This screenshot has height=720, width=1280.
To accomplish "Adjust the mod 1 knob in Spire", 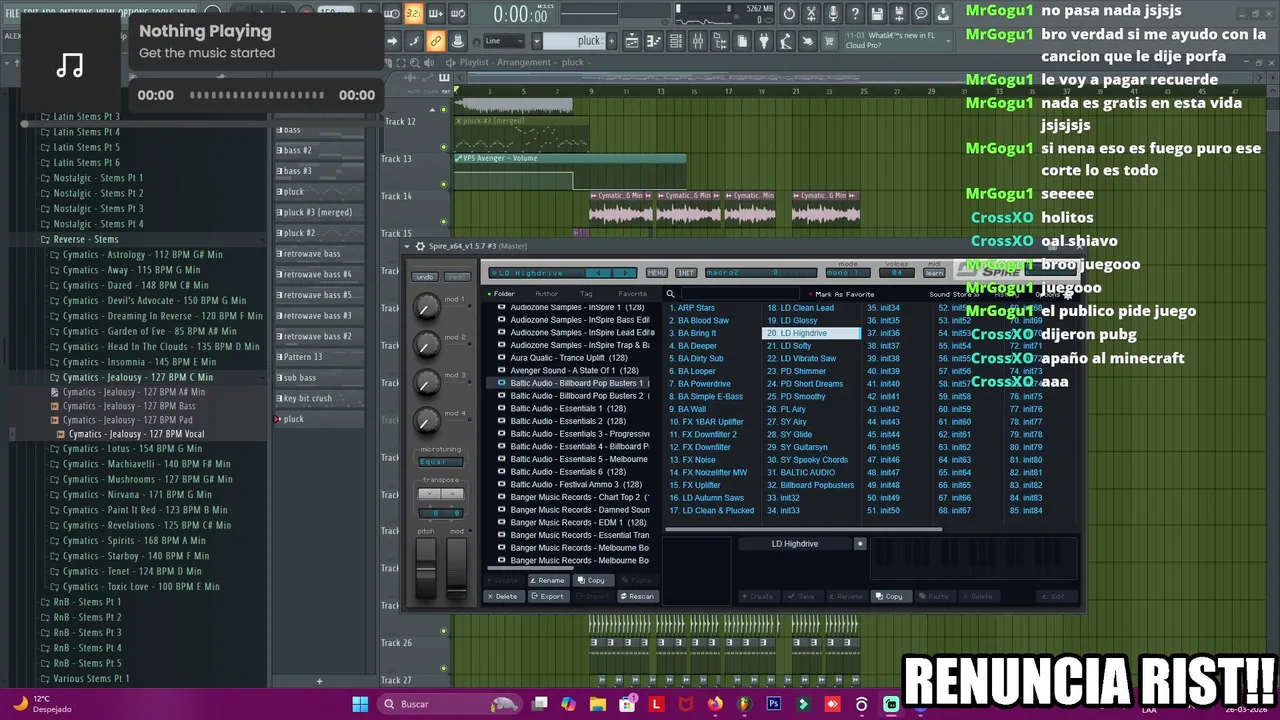I will pos(427,308).
